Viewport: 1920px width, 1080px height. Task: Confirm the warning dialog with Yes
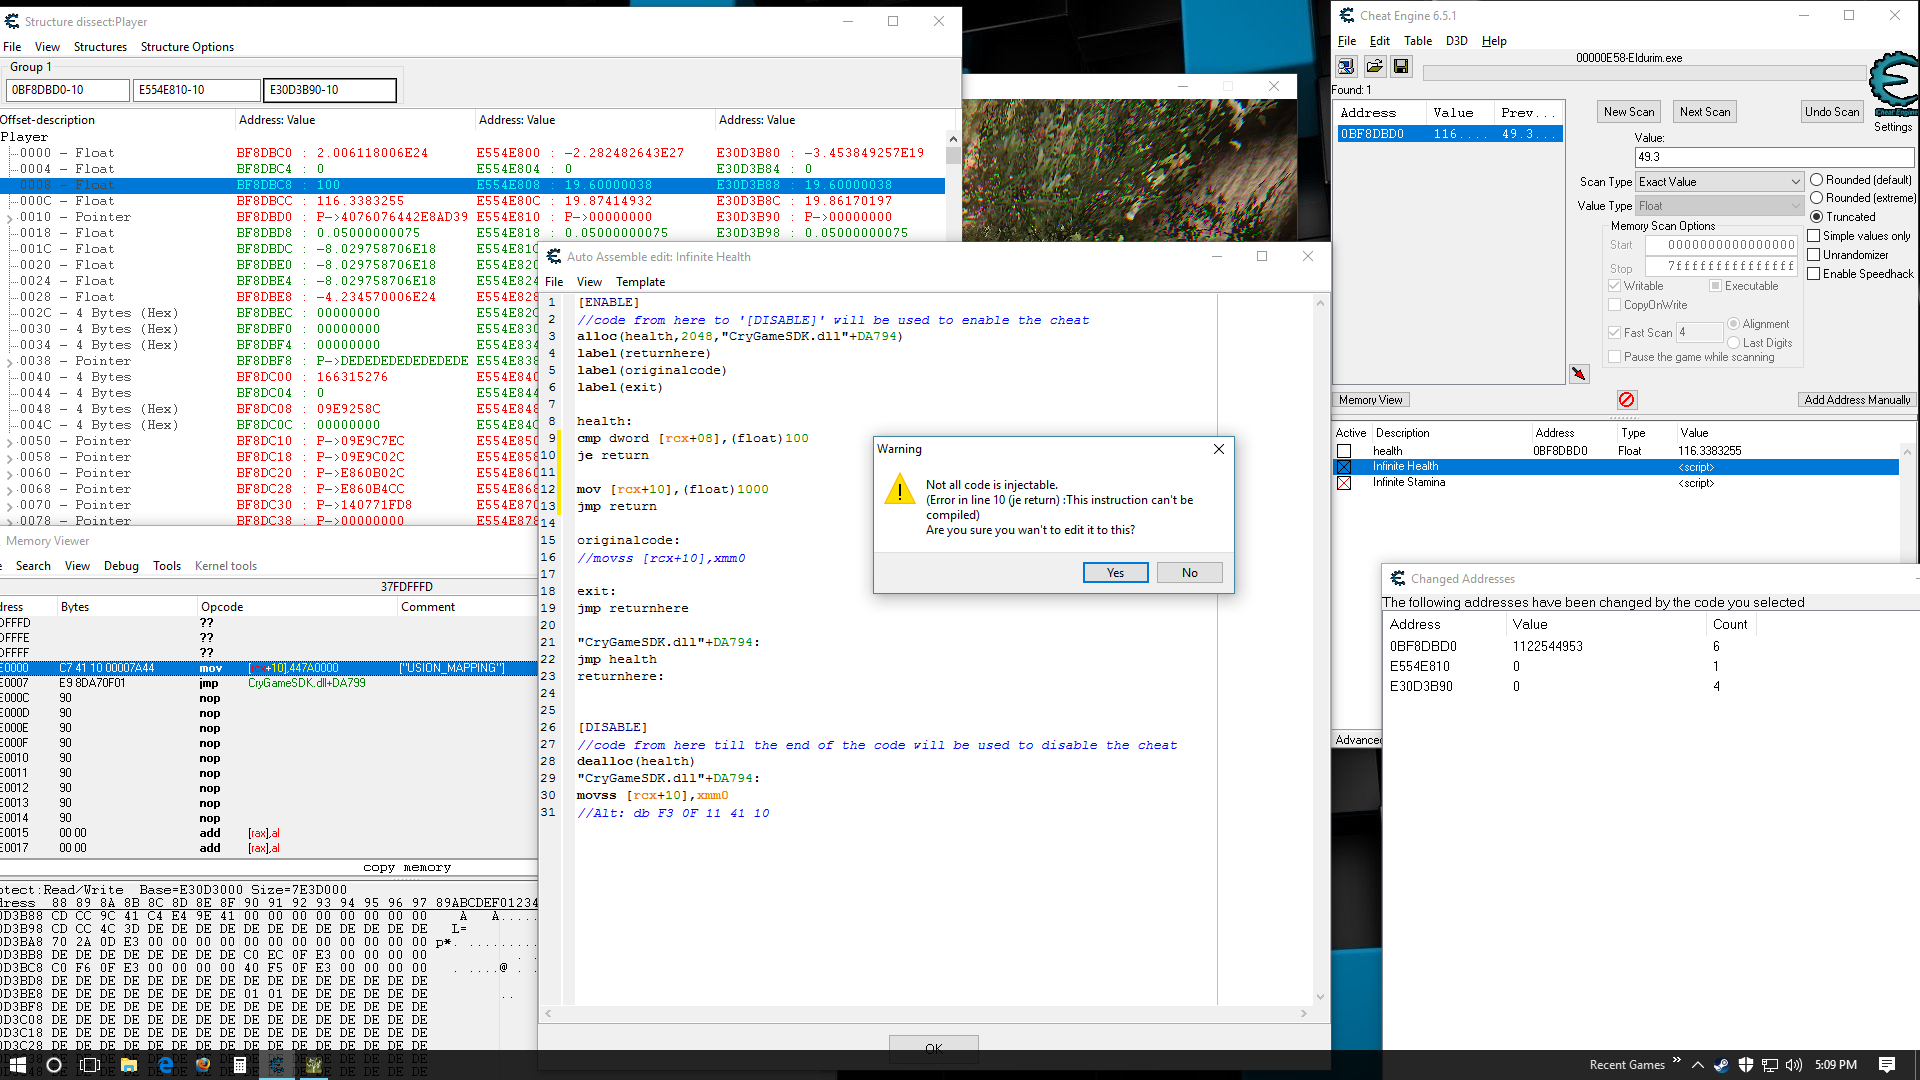pyautogui.click(x=1115, y=572)
